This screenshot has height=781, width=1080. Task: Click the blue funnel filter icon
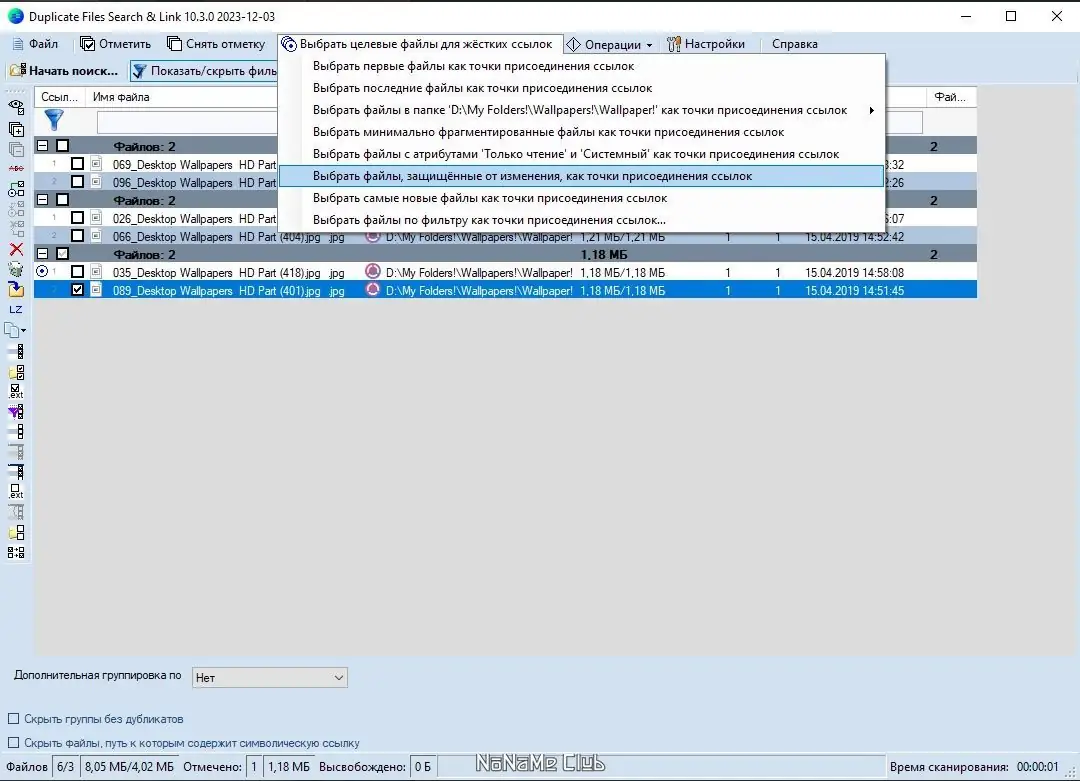click(54, 121)
